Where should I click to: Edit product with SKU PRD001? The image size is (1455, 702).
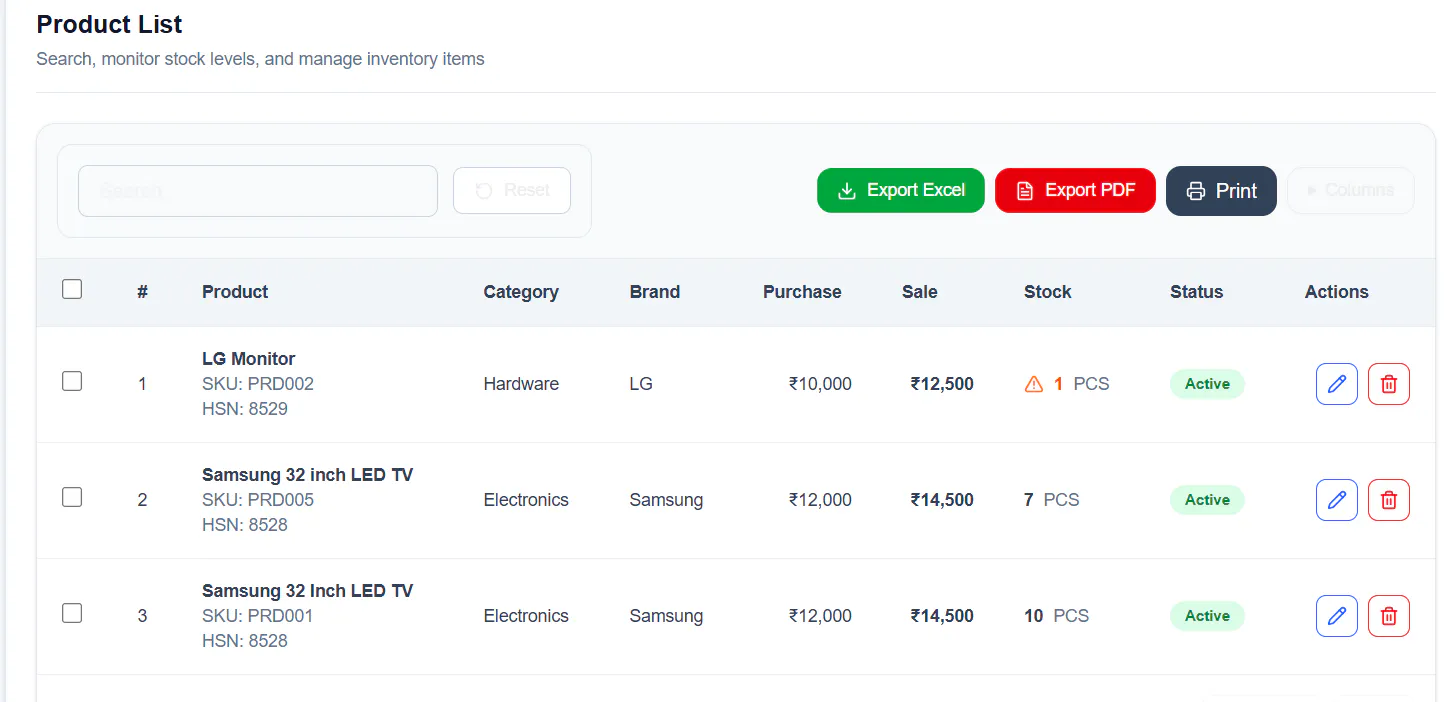click(1336, 616)
